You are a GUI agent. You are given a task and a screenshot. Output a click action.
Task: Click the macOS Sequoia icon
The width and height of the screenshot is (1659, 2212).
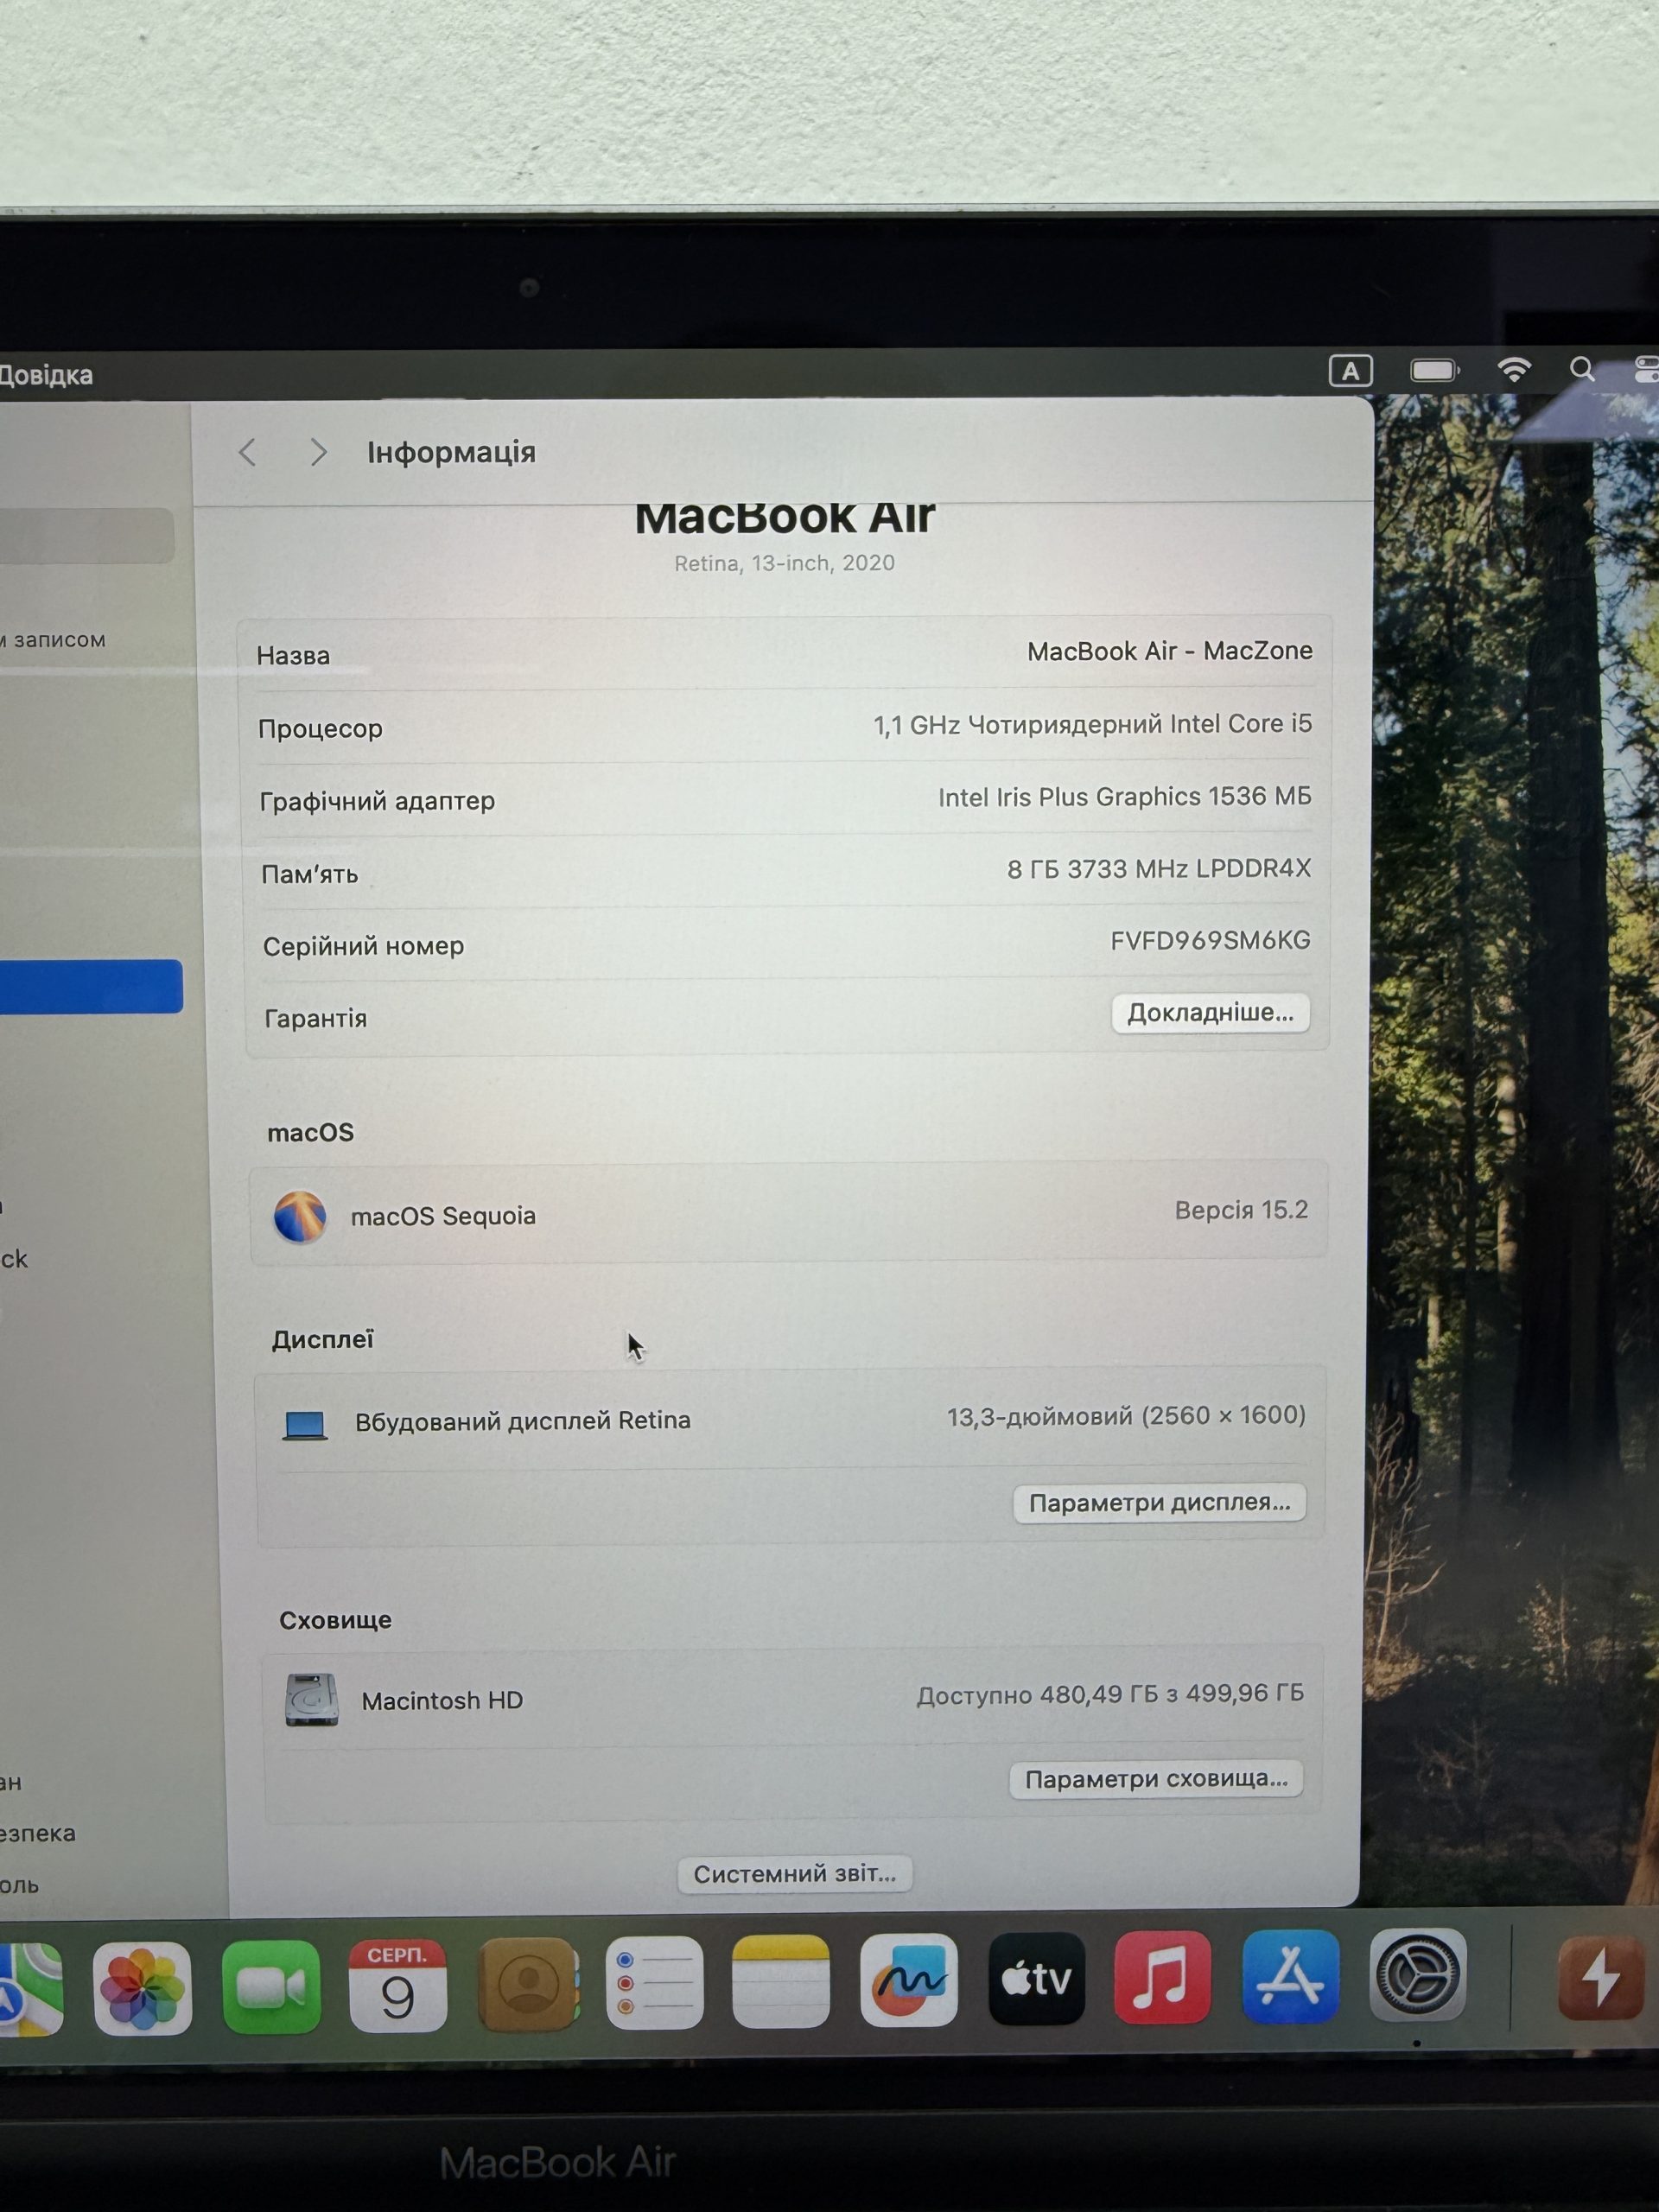click(x=300, y=1217)
